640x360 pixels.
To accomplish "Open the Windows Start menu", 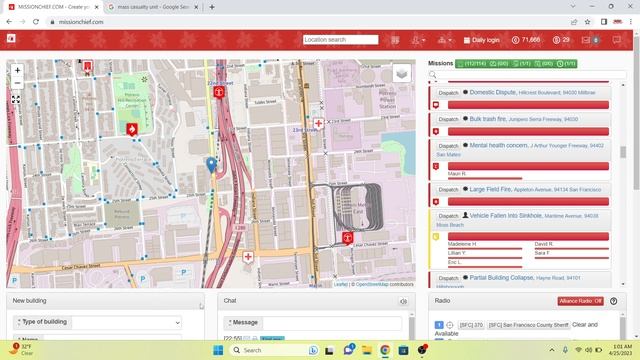I will point(218,350).
